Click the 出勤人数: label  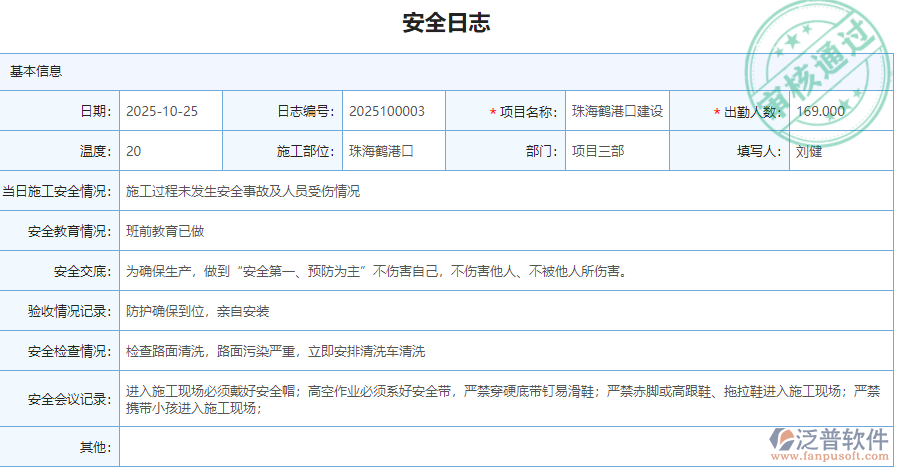click(x=753, y=112)
